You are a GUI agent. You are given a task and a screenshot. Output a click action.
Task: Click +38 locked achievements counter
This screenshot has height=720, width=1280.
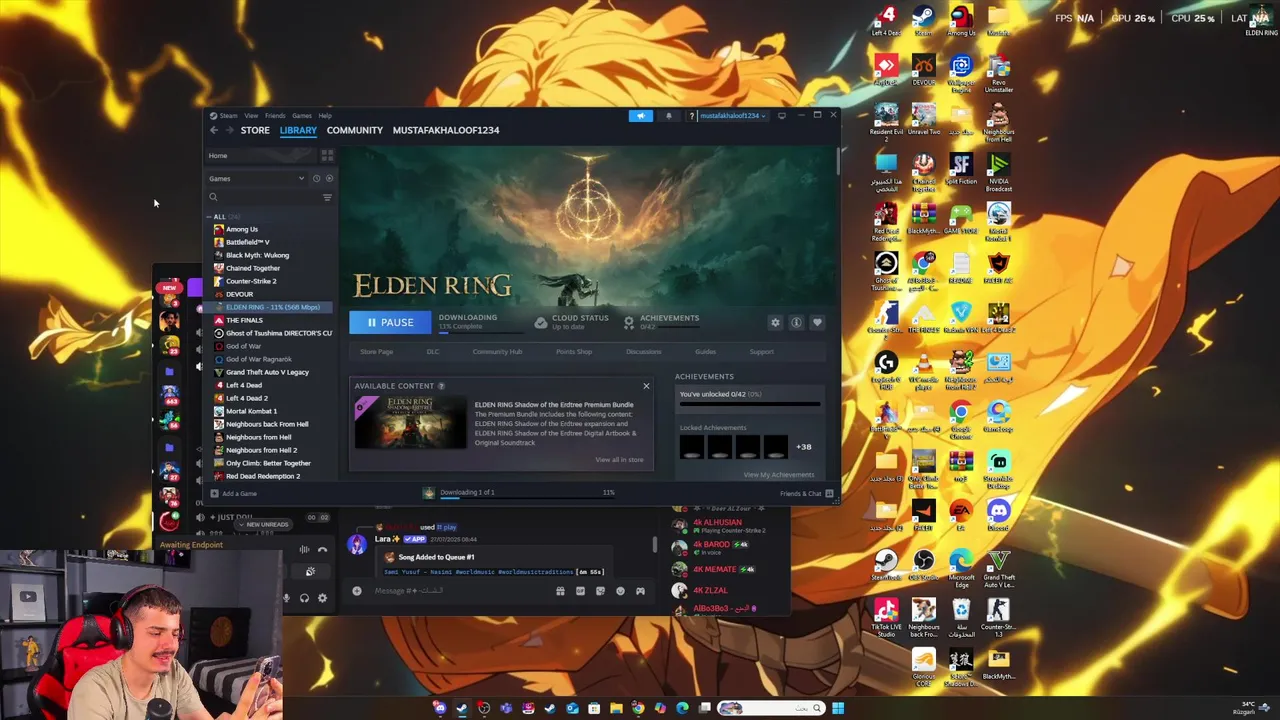pos(803,447)
